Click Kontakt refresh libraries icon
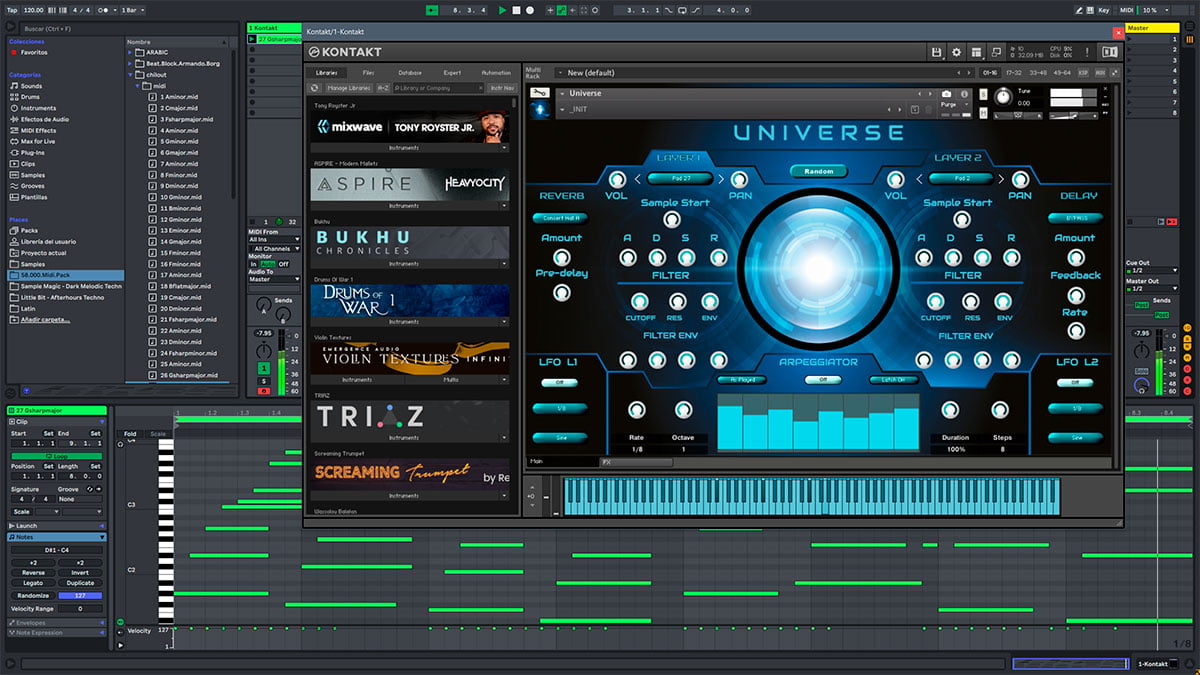1200x675 pixels. (314, 88)
